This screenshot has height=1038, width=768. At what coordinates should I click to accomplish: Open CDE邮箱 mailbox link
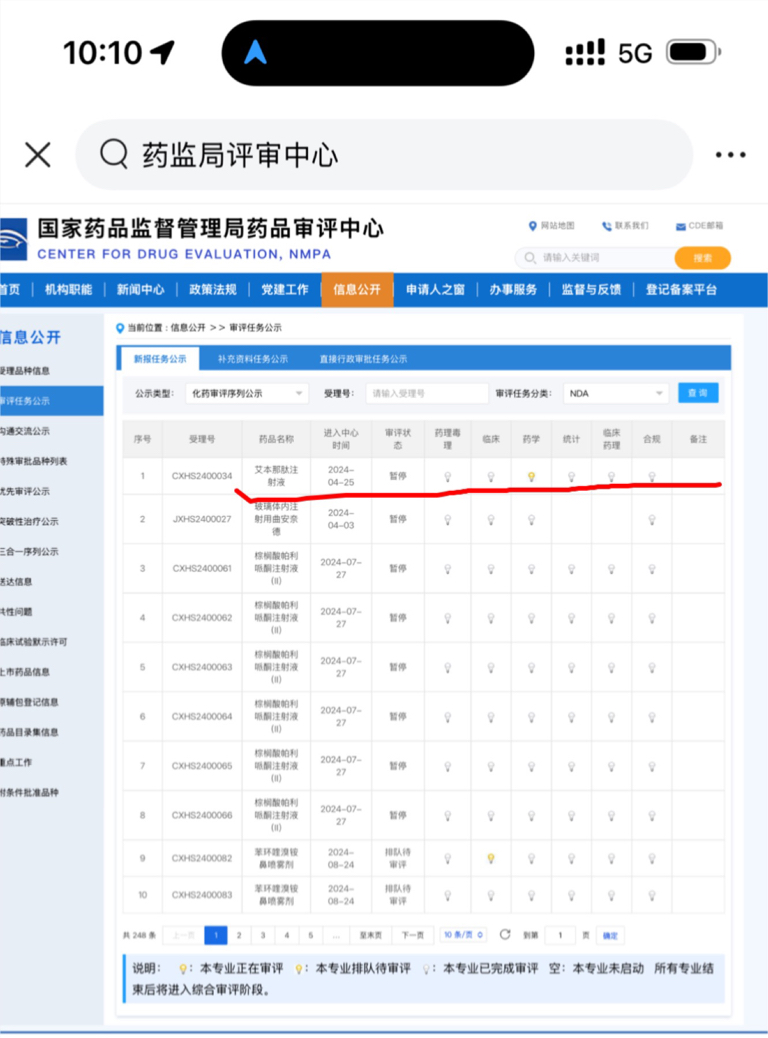699,226
